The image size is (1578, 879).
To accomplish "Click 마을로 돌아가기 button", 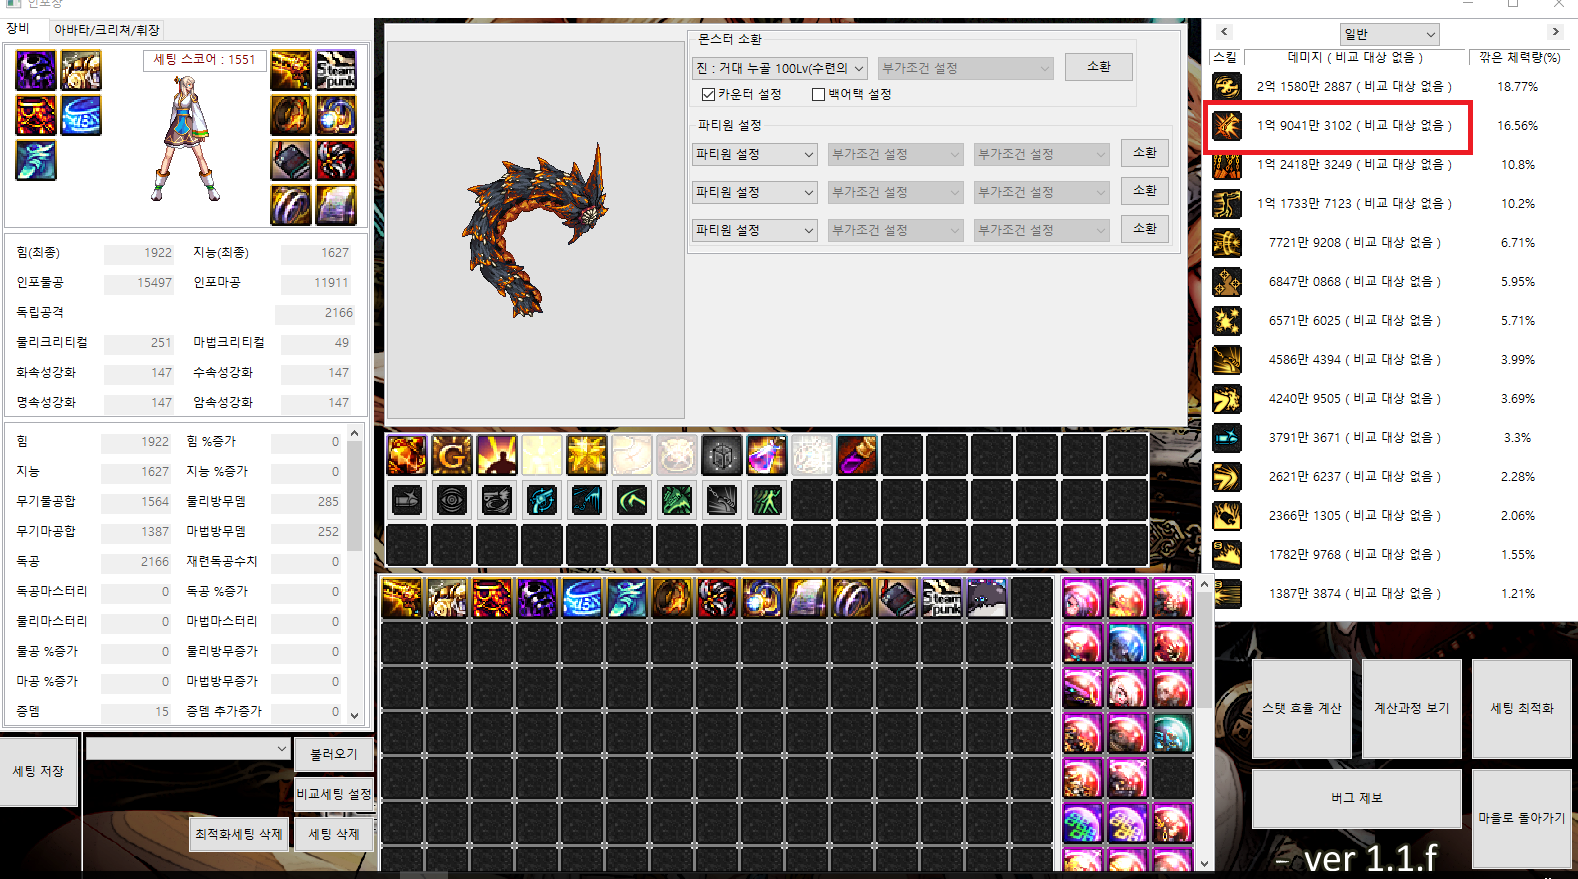I will (1522, 818).
